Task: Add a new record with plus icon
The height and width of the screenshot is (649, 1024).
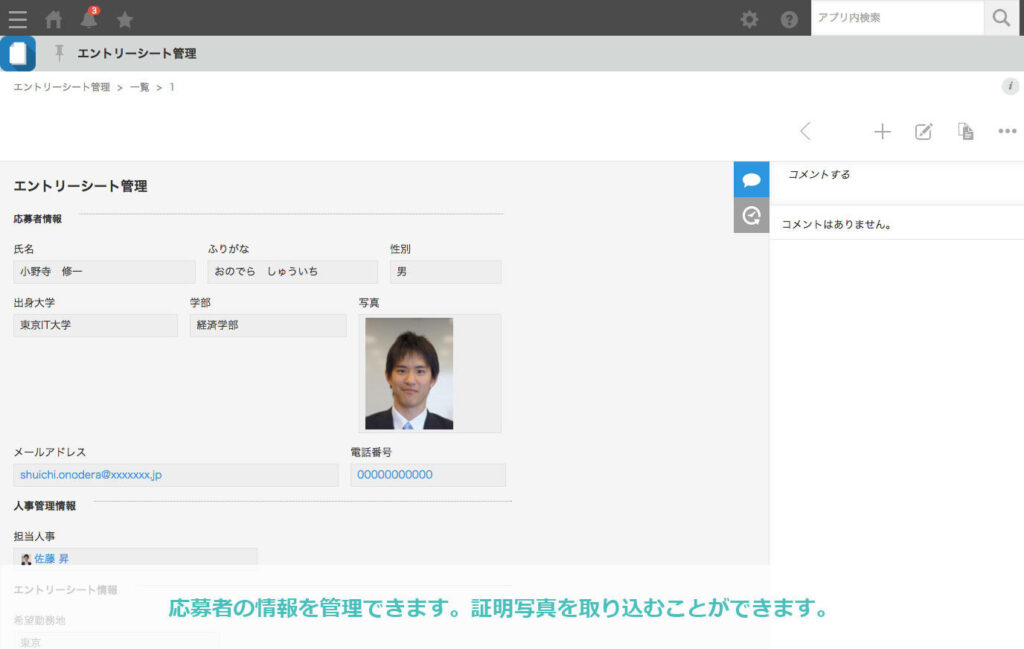Action: tap(882, 131)
